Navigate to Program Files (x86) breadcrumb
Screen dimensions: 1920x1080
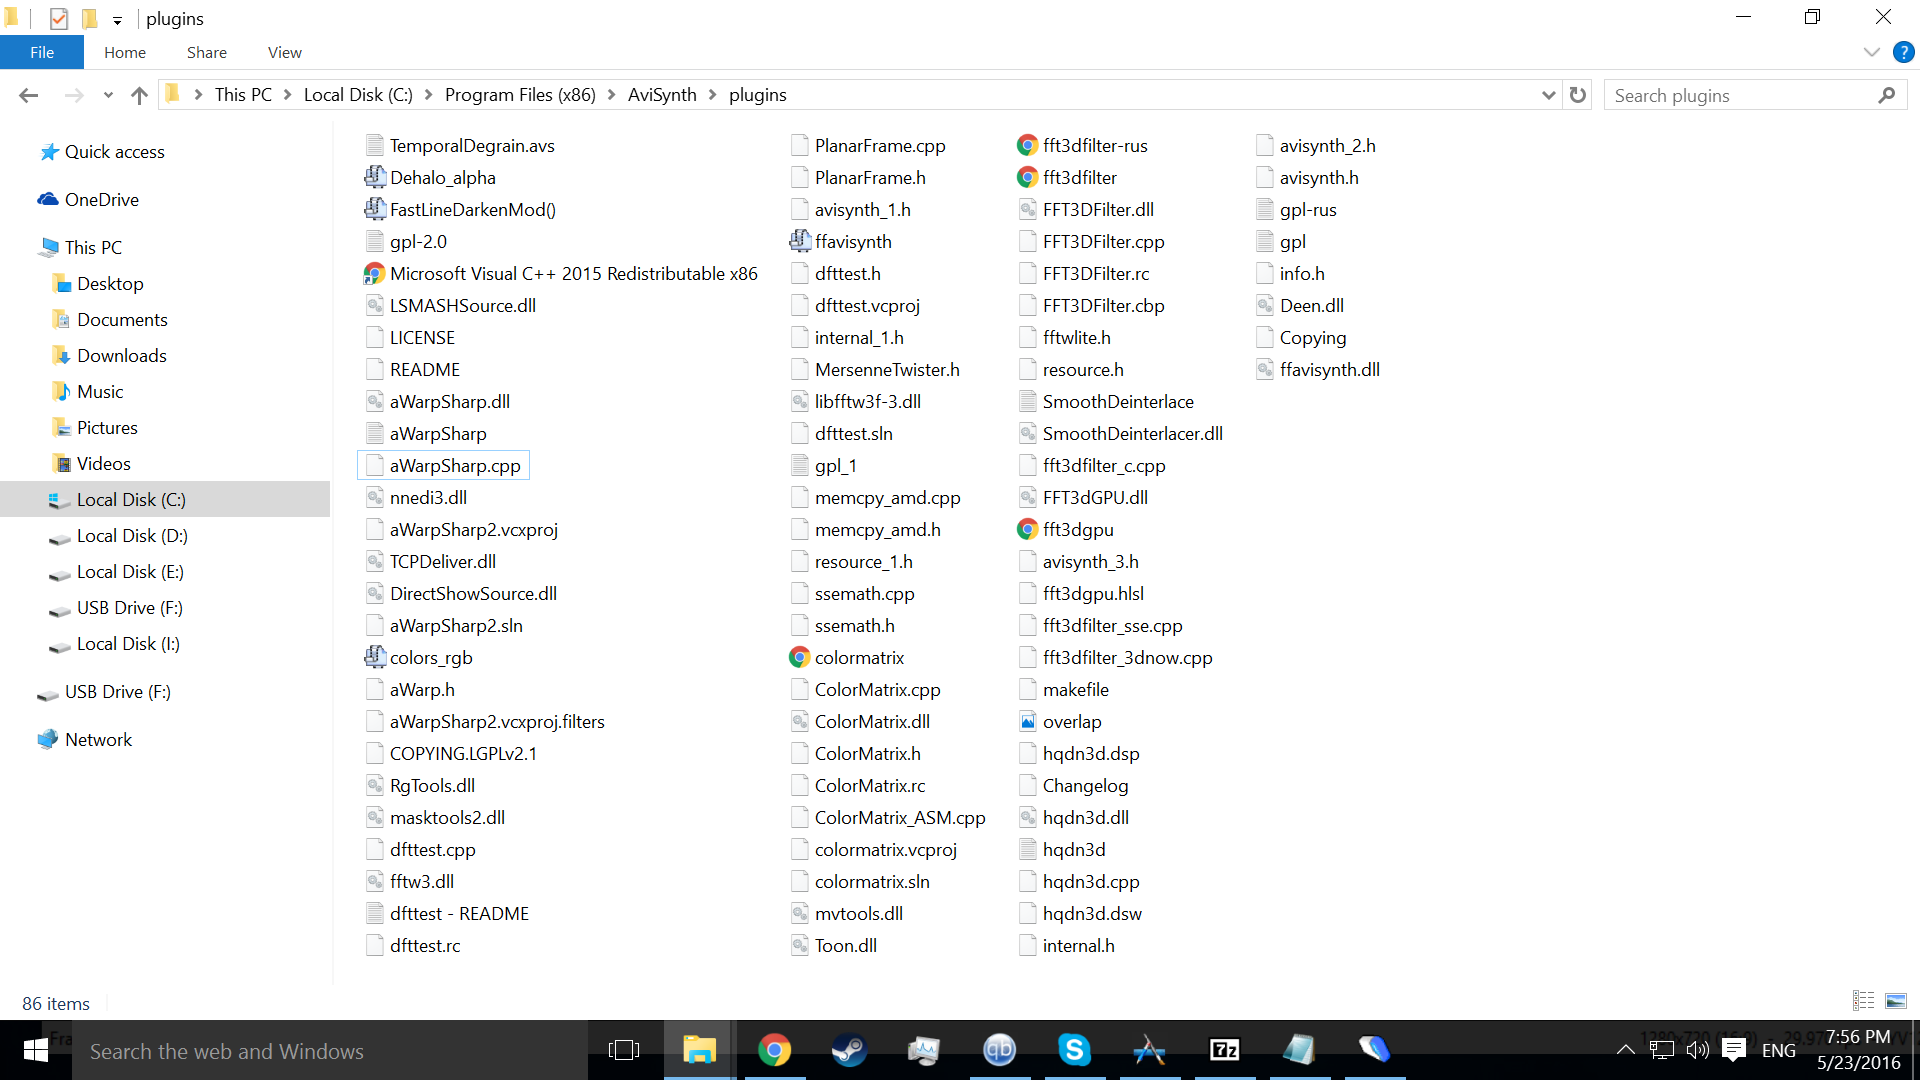[520, 95]
